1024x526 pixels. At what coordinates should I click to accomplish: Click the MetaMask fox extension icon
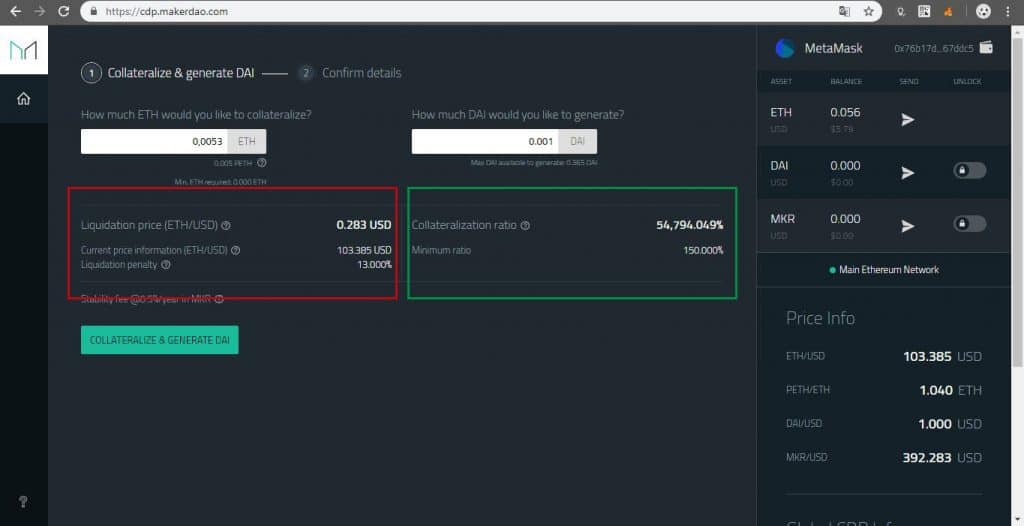coord(948,11)
